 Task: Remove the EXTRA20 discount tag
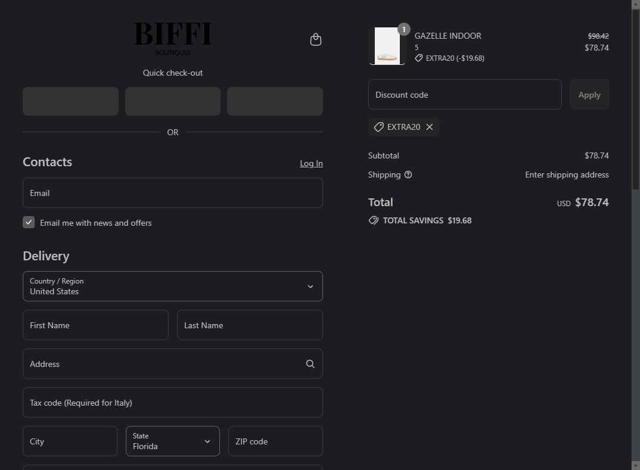pyautogui.click(x=429, y=127)
